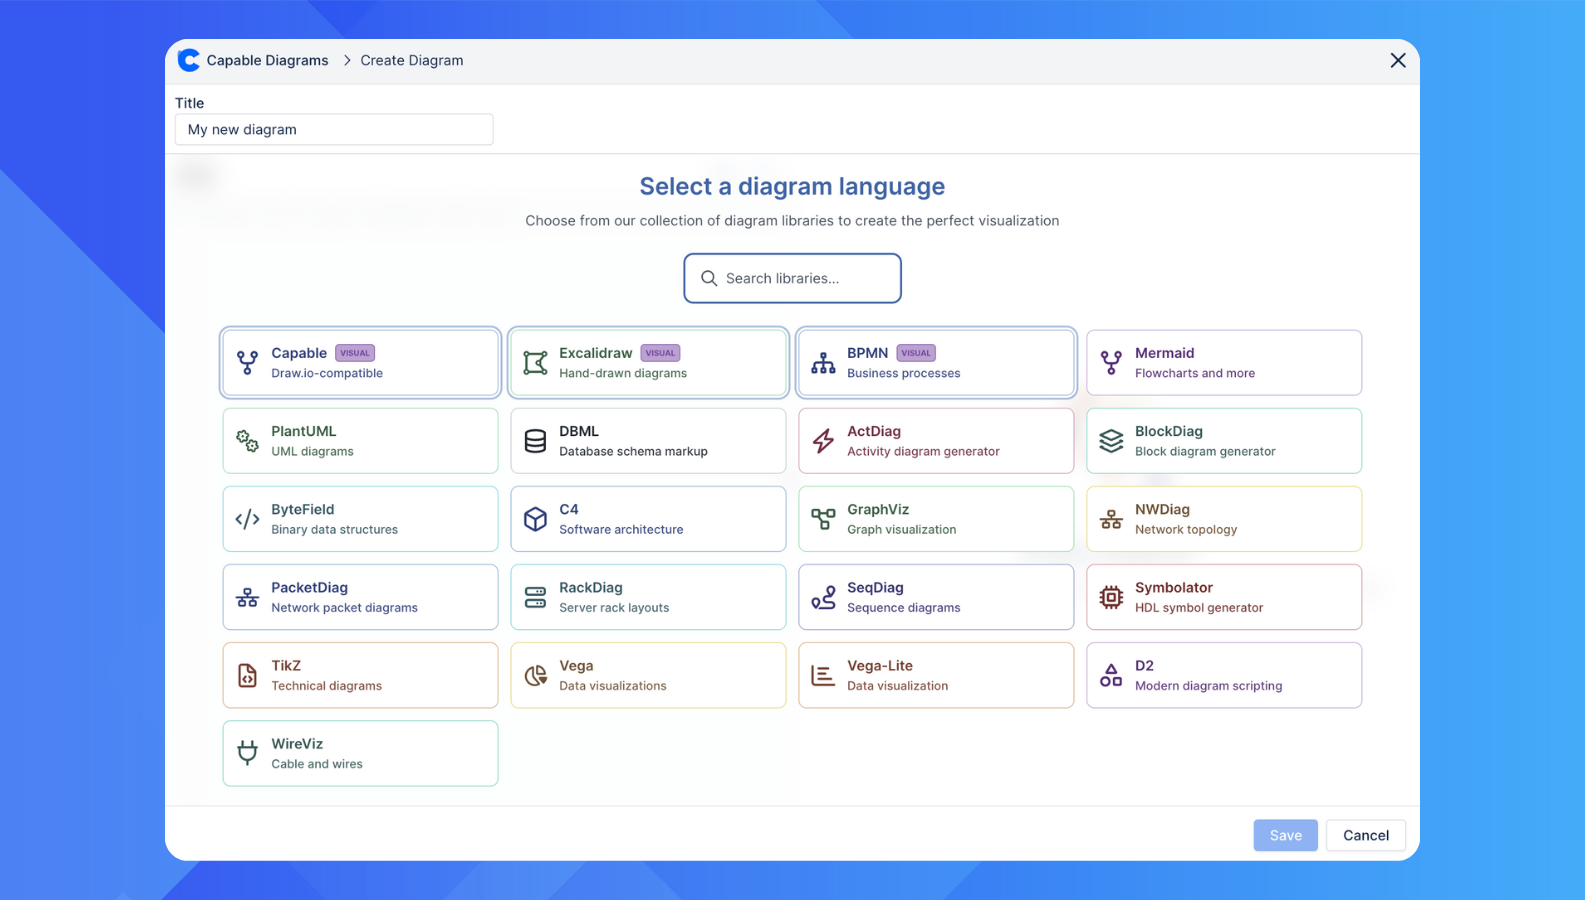
Task: Click the "Database schema markup" description
Action: [x=634, y=451]
